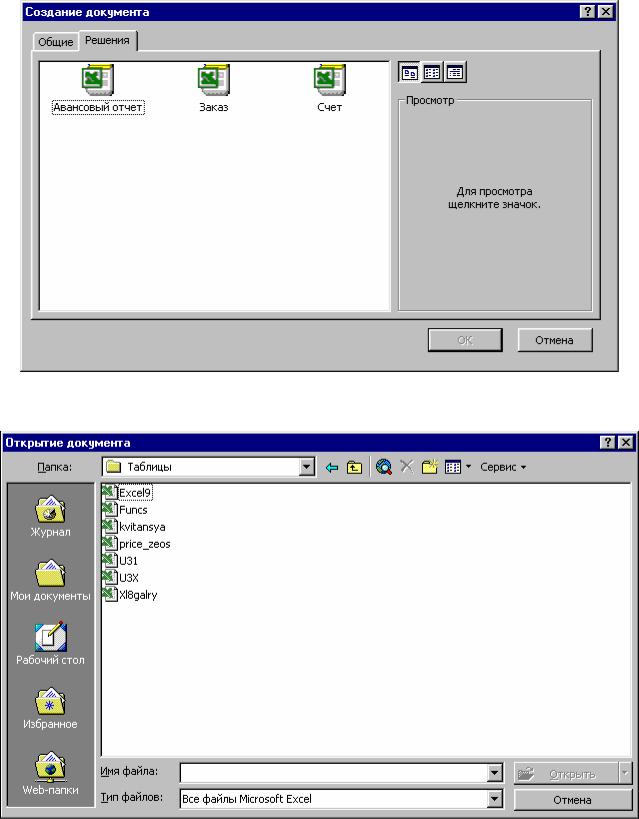639x819 pixels.
Task: Open the Имя файла dropdown arrow
Action: point(495,773)
